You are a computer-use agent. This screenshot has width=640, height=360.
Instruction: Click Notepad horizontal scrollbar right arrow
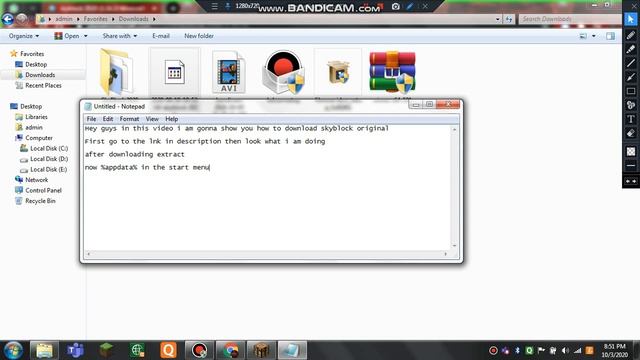tap(445, 254)
